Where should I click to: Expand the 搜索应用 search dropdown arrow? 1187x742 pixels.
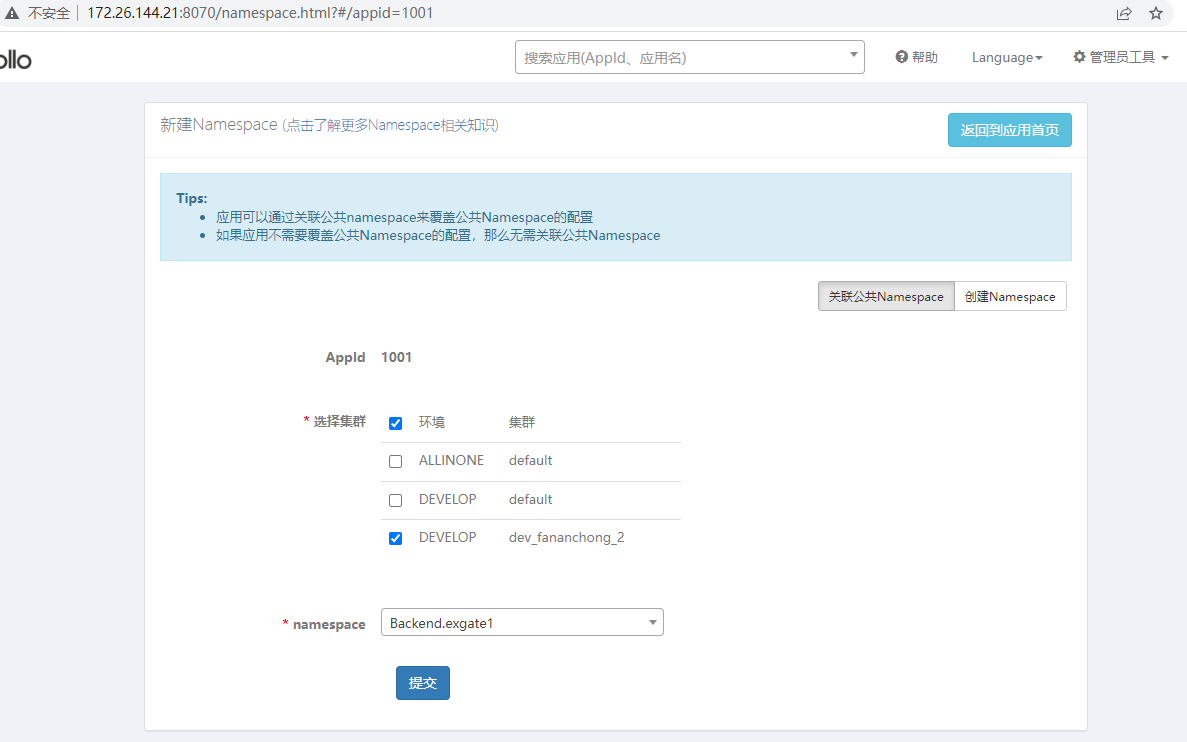[851, 56]
